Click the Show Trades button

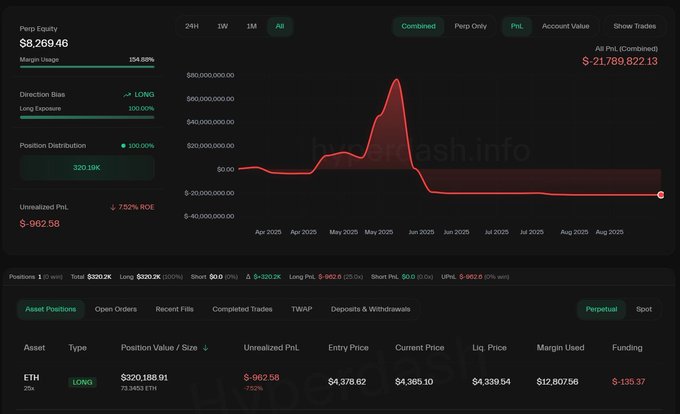click(x=634, y=26)
